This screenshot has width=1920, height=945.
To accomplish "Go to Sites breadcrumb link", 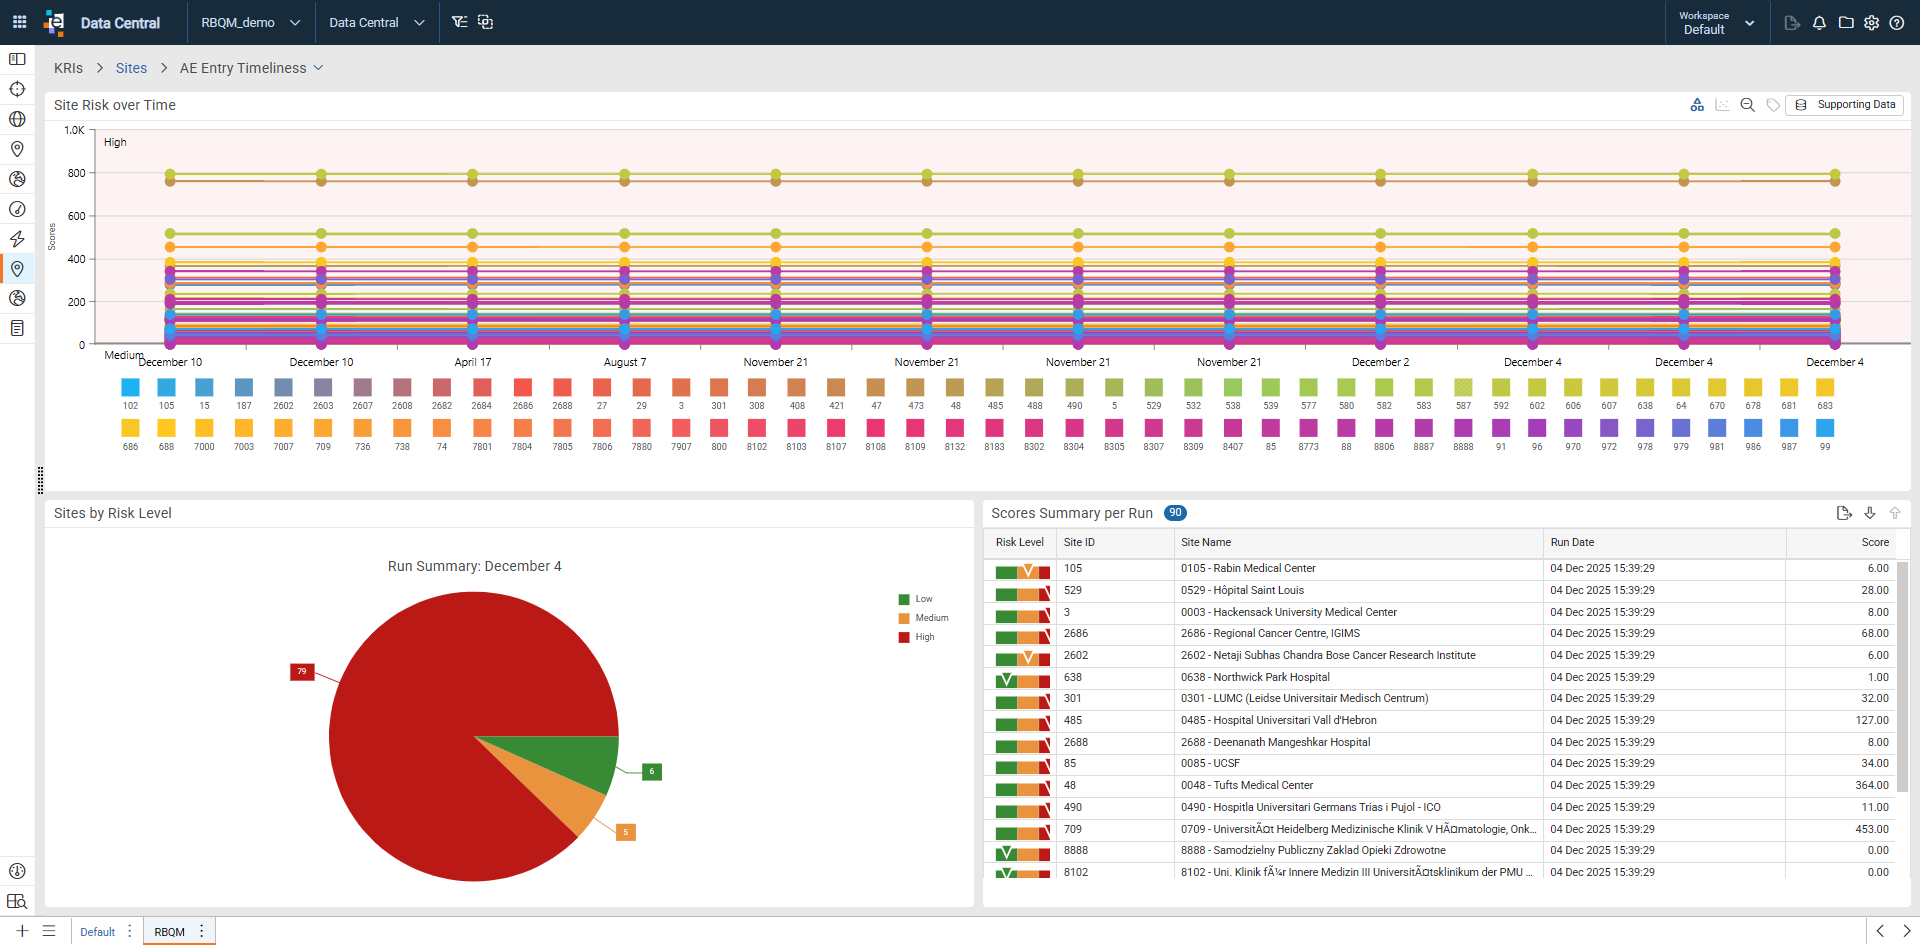I will click(131, 68).
